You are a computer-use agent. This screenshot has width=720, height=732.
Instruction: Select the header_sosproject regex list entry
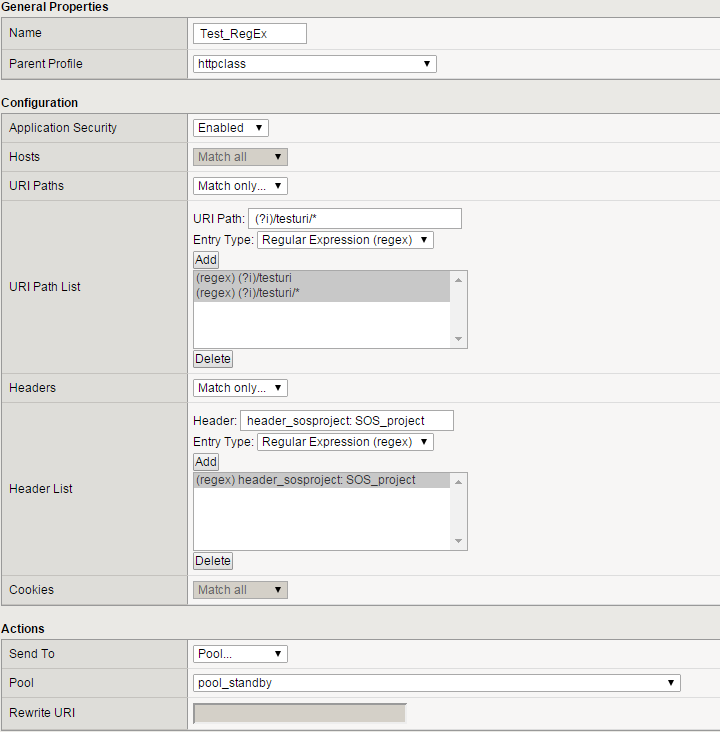pyautogui.click(x=320, y=480)
